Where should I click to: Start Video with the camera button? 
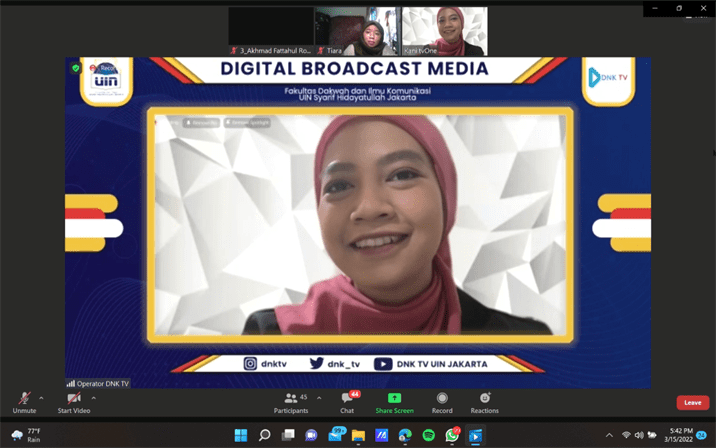[73, 400]
